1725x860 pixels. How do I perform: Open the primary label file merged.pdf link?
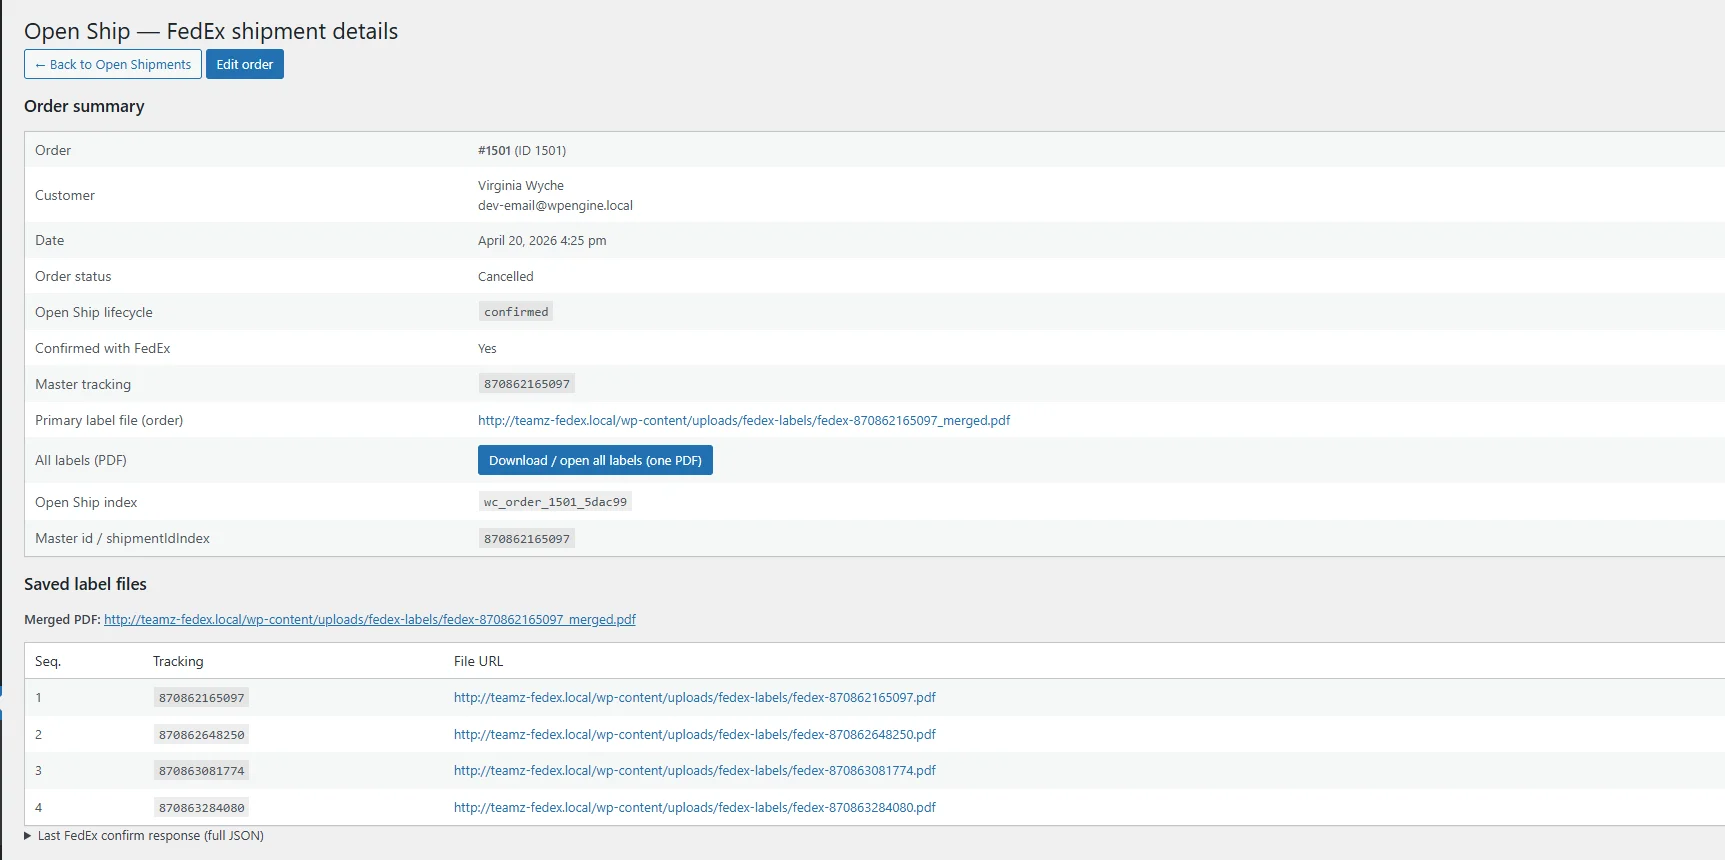point(744,420)
